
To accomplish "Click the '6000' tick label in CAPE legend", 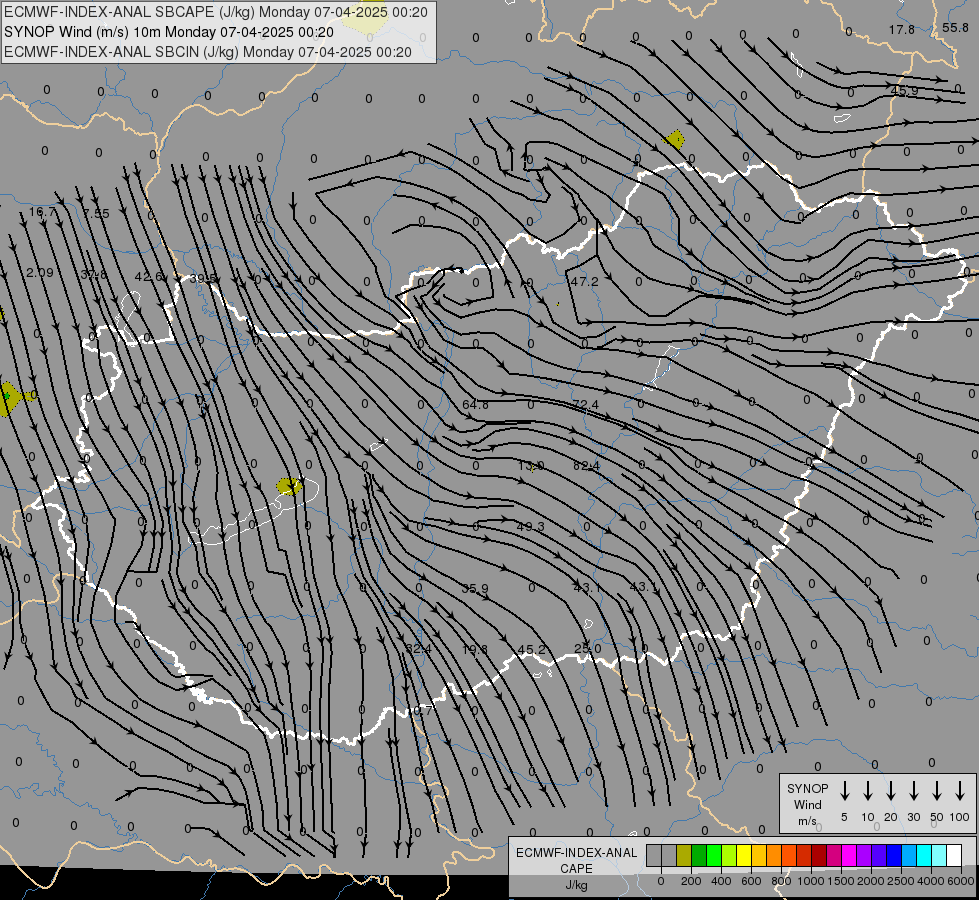I will coord(960,881).
